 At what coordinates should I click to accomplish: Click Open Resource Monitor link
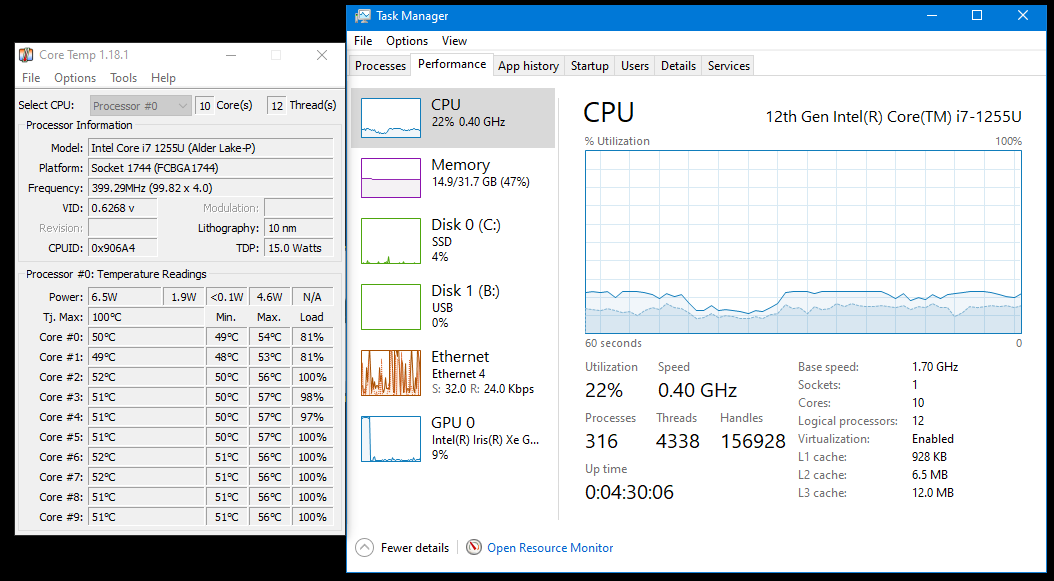[550, 547]
